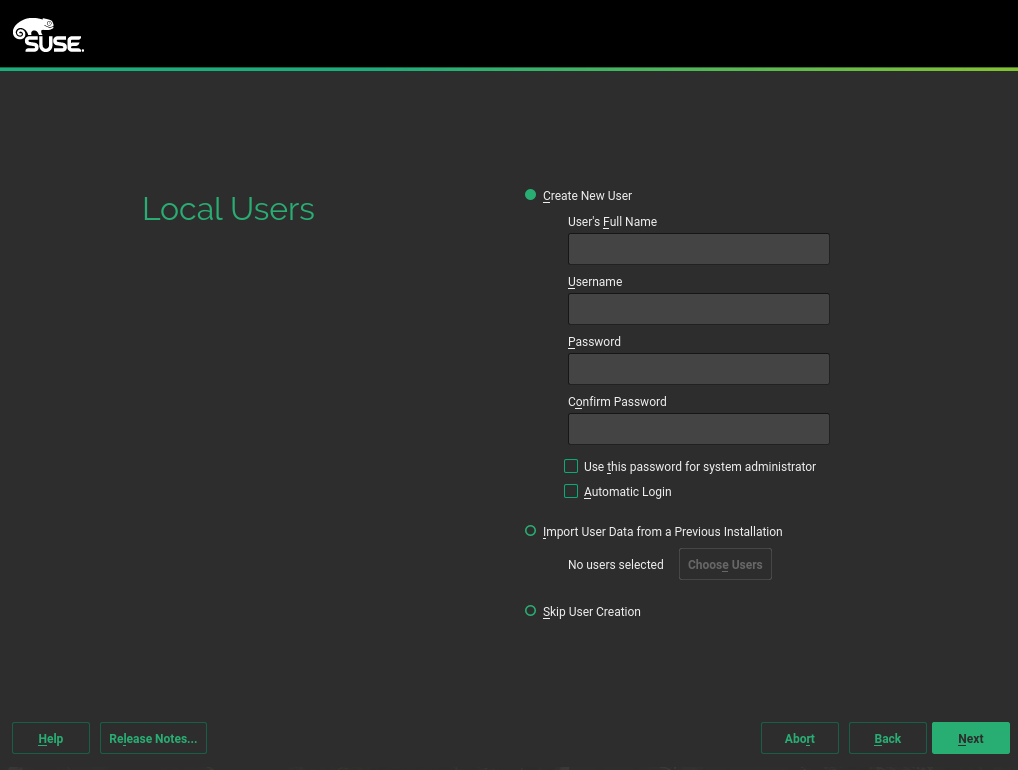This screenshot has width=1018, height=770.
Task: Focus the User's Full Name text box
Action: pyautogui.click(x=698, y=249)
